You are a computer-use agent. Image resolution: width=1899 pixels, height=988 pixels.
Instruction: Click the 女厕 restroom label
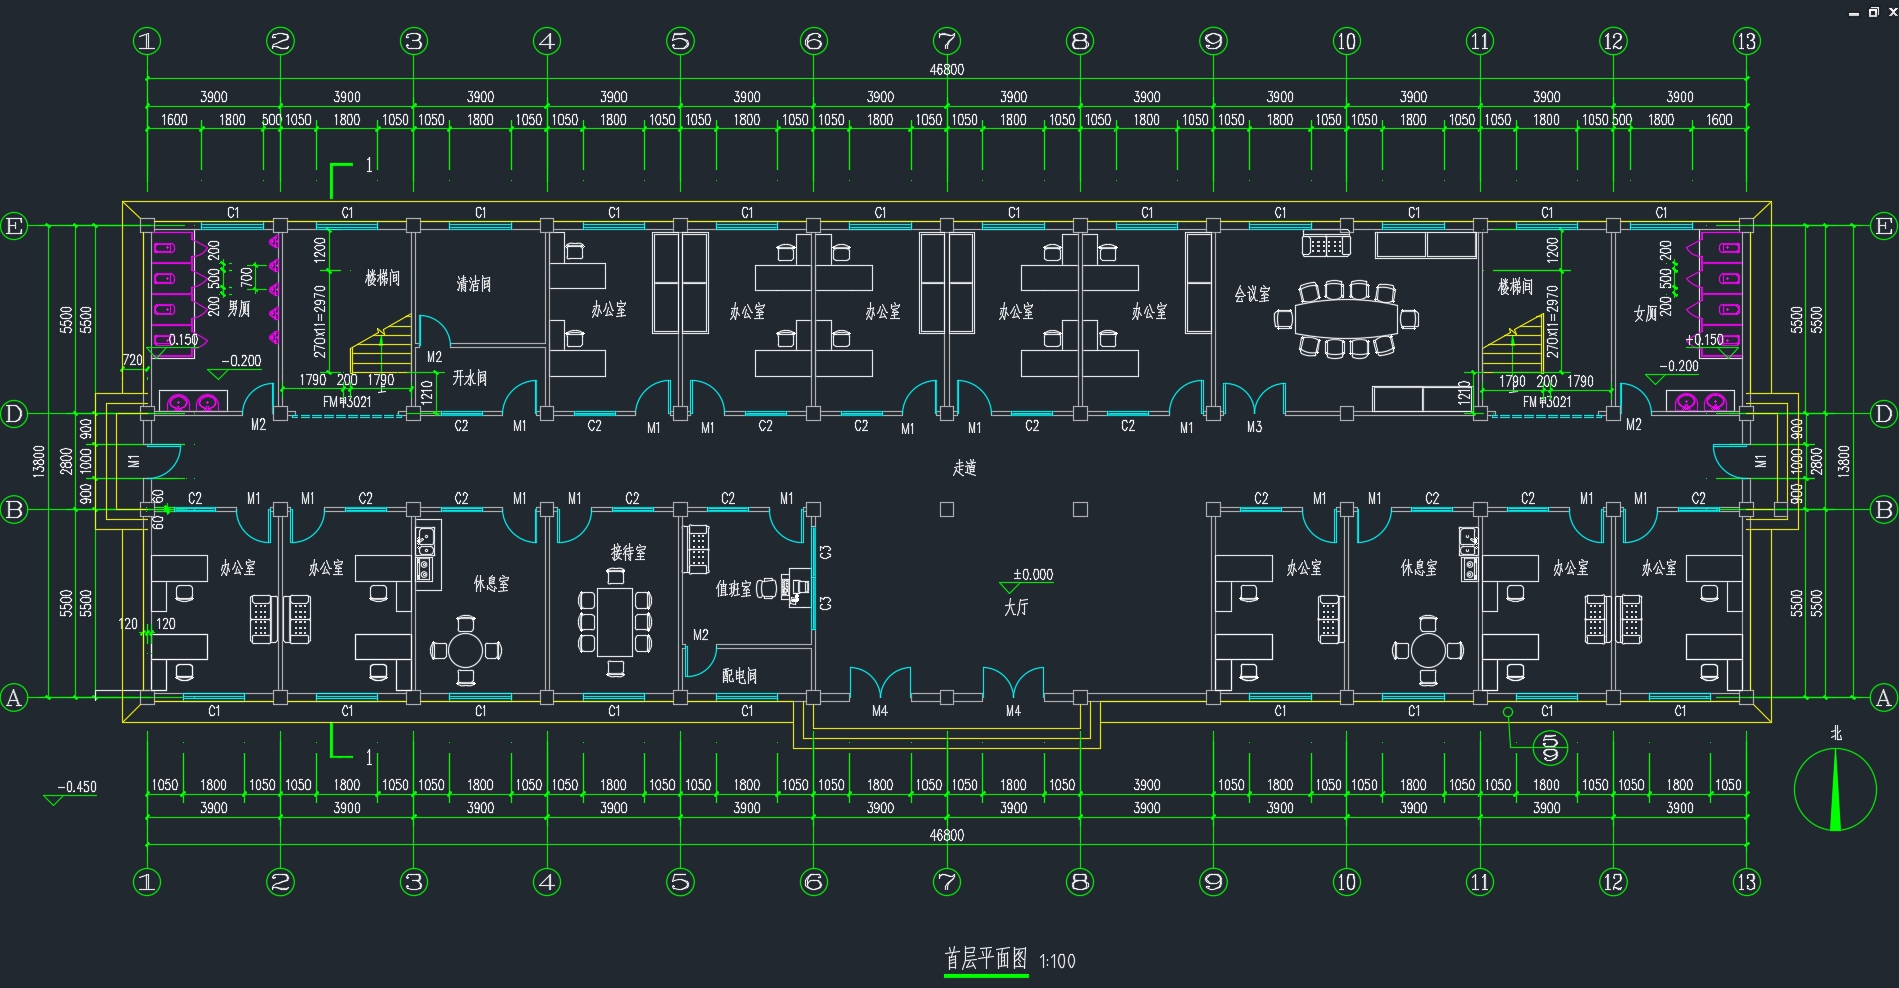[x=1645, y=313]
